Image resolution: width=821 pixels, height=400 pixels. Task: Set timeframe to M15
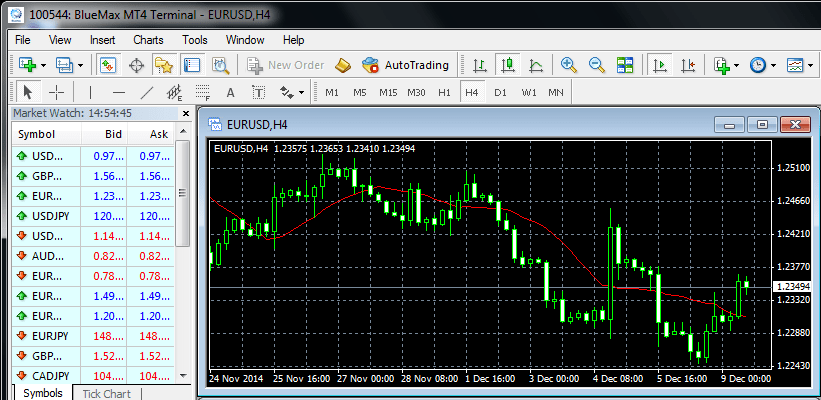[x=388, y=93]
